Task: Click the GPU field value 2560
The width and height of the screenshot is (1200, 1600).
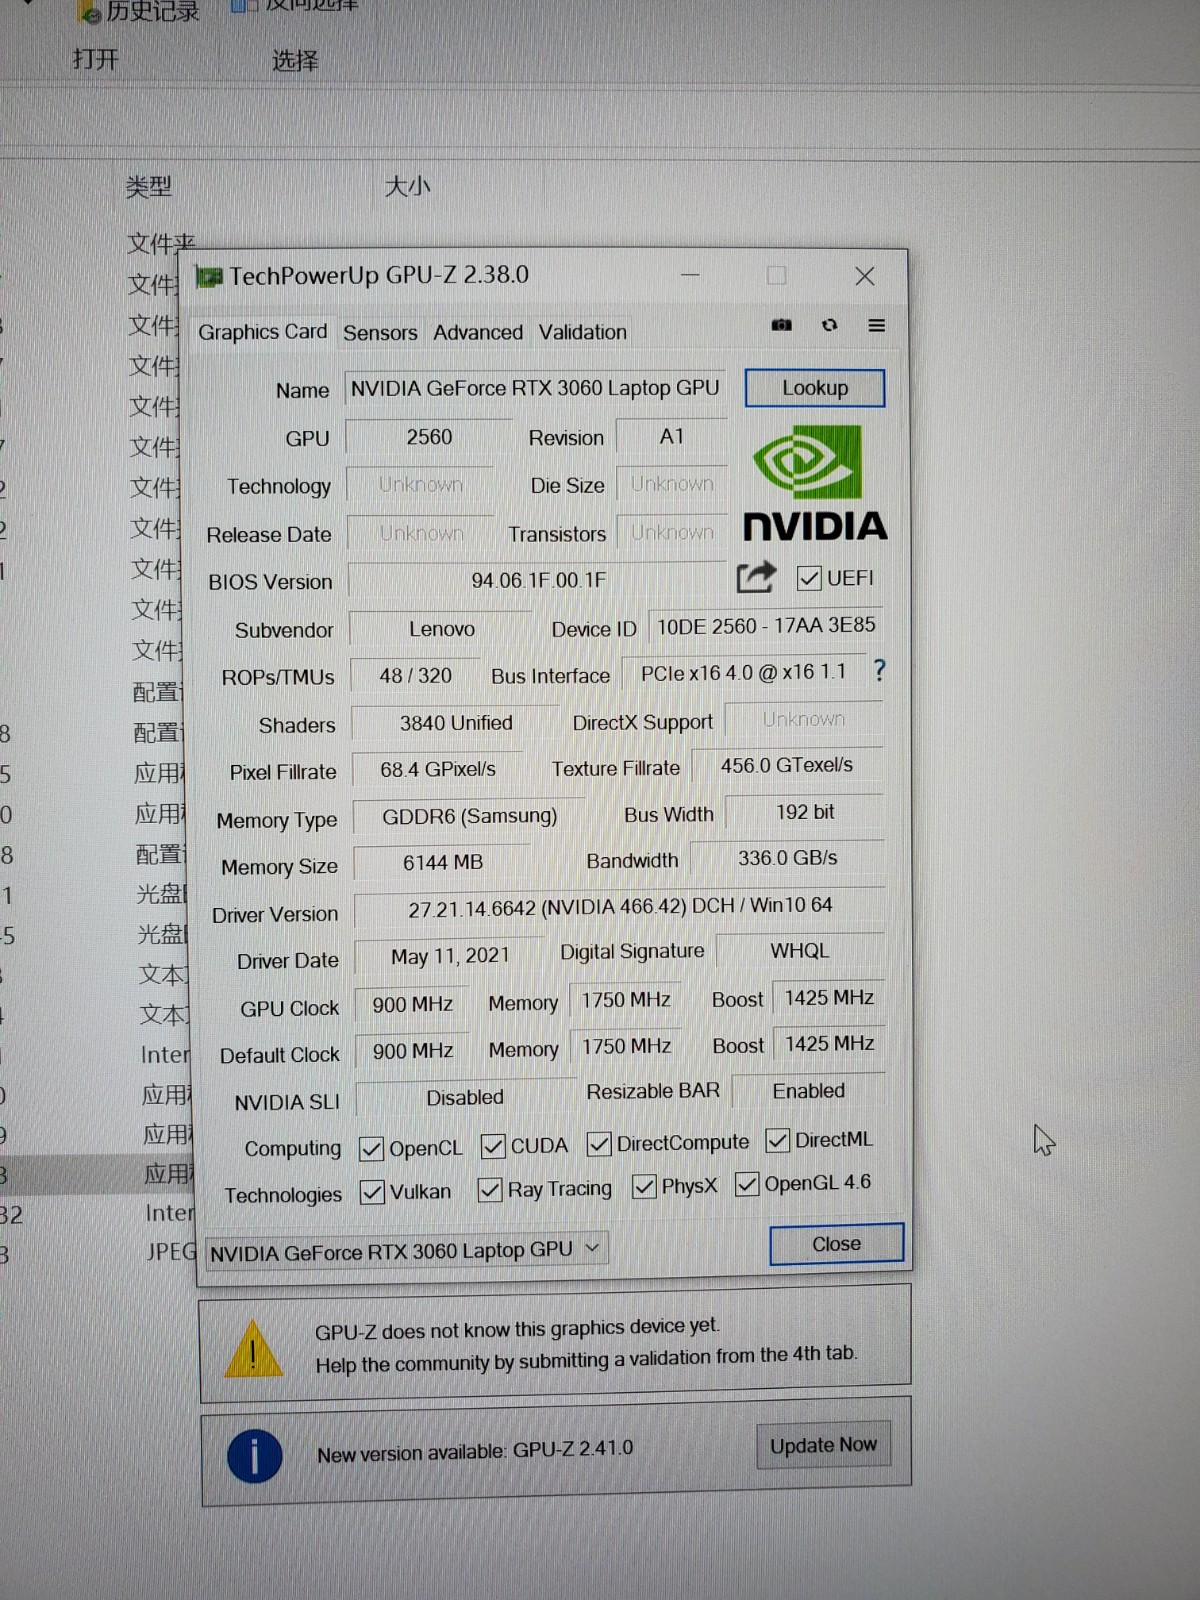Action: pyautogui.click(x=429, y=437)
